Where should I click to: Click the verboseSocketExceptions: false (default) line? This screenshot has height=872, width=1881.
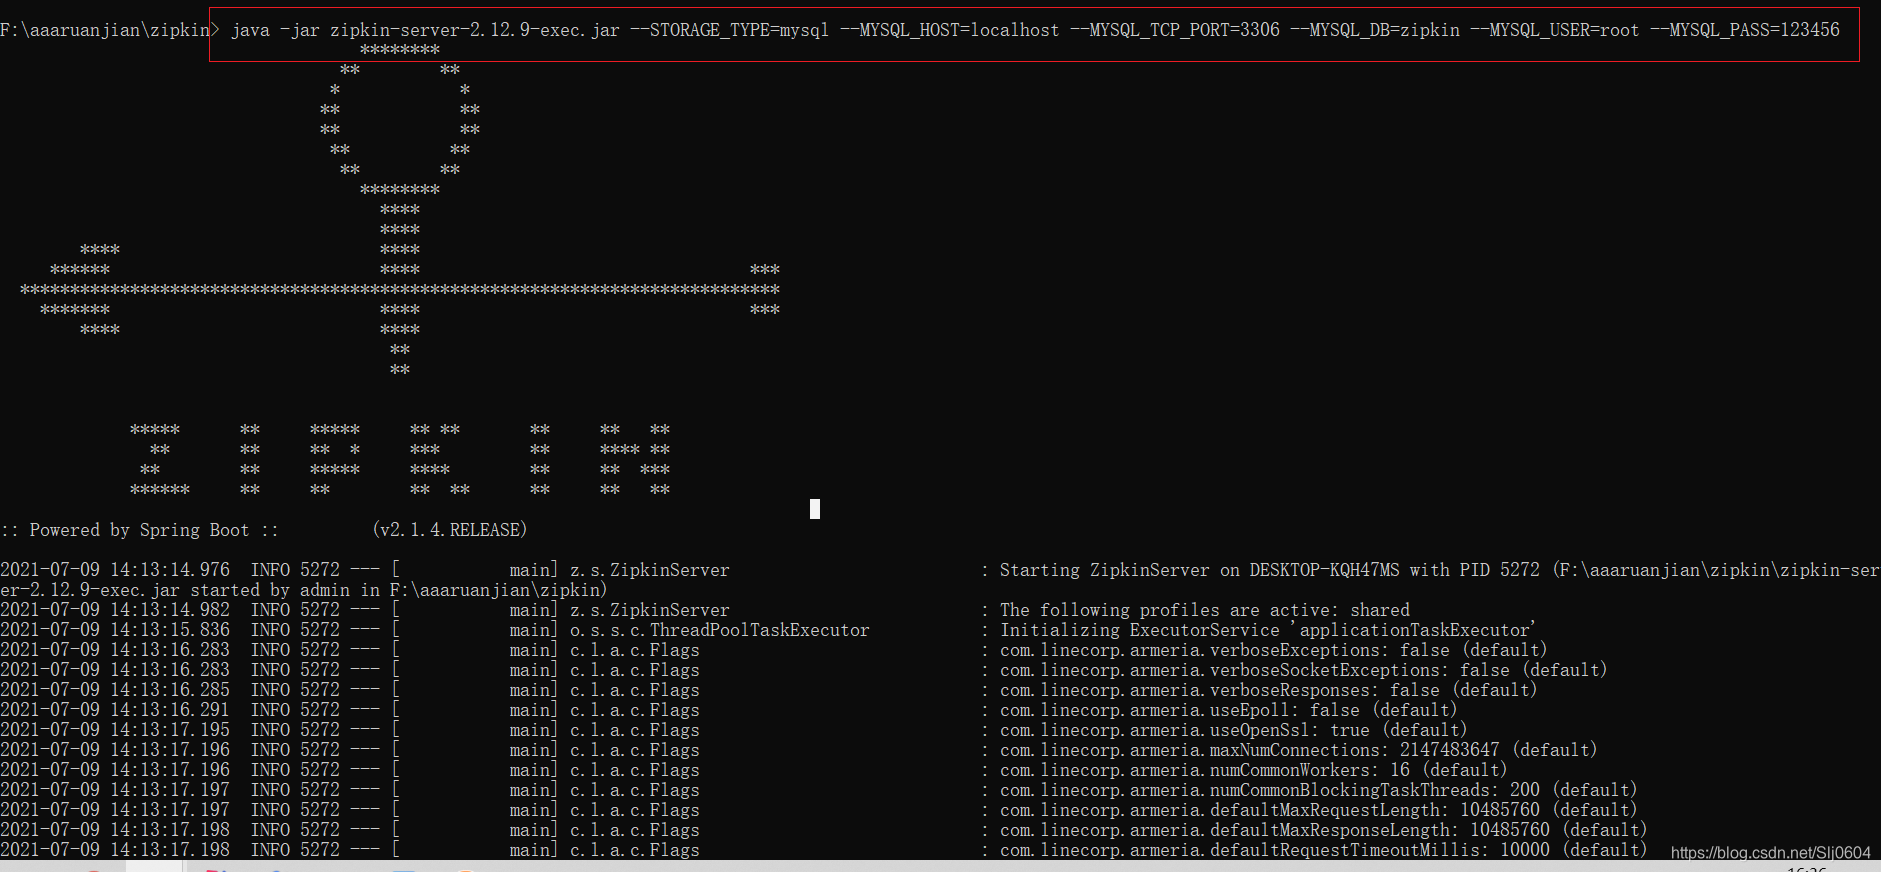click(x=1304, y=670)
